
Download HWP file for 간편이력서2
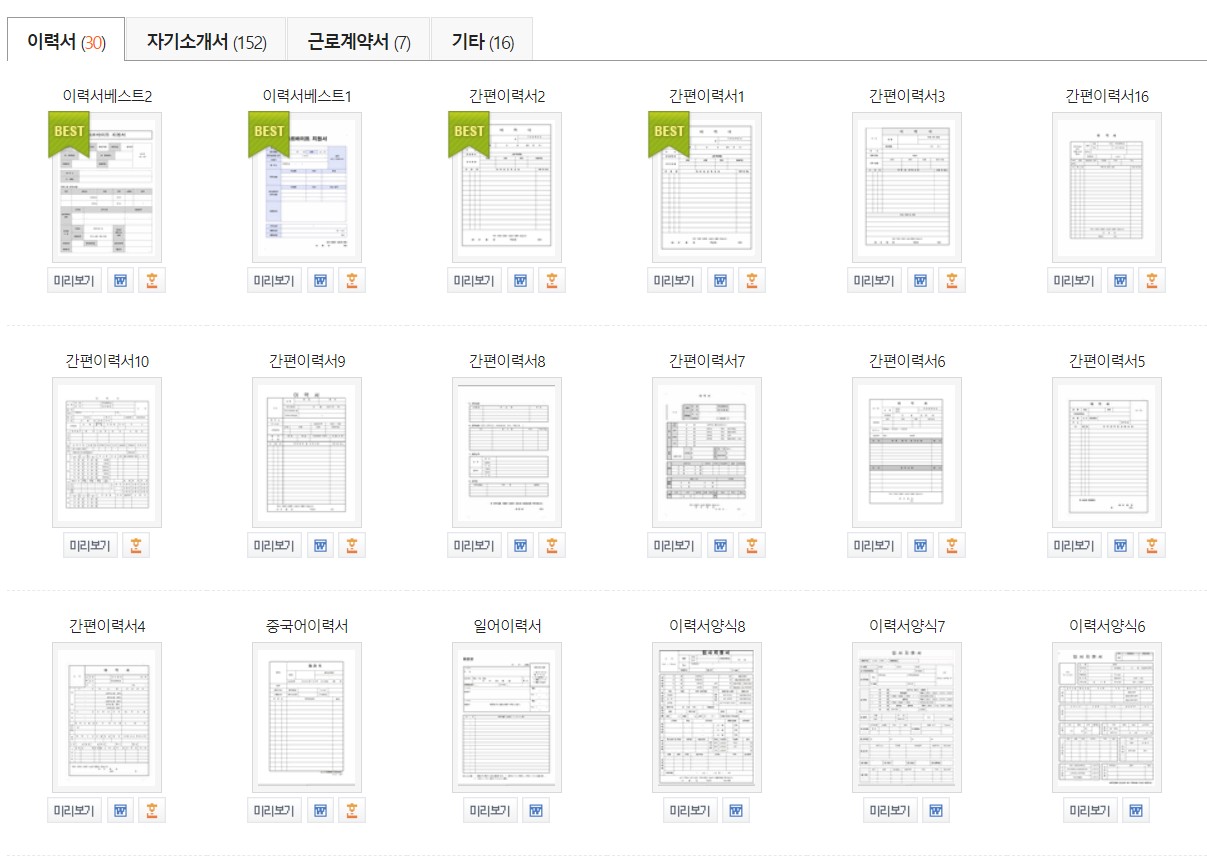552,280
